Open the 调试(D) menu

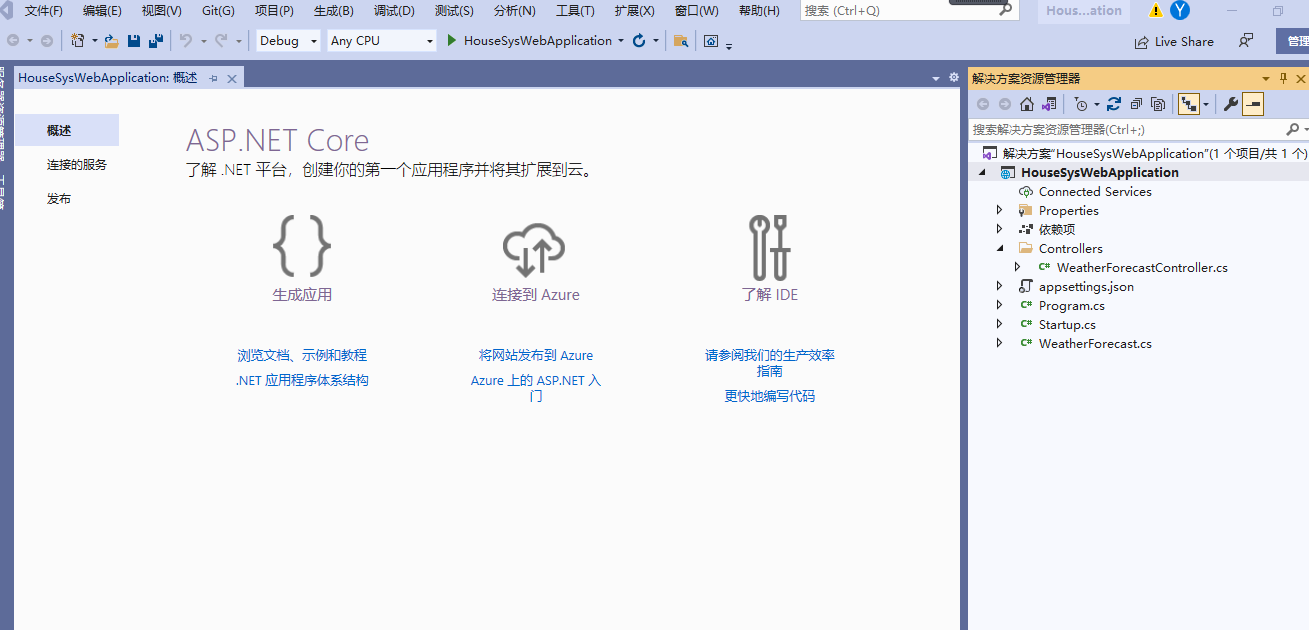coord(394,11)
